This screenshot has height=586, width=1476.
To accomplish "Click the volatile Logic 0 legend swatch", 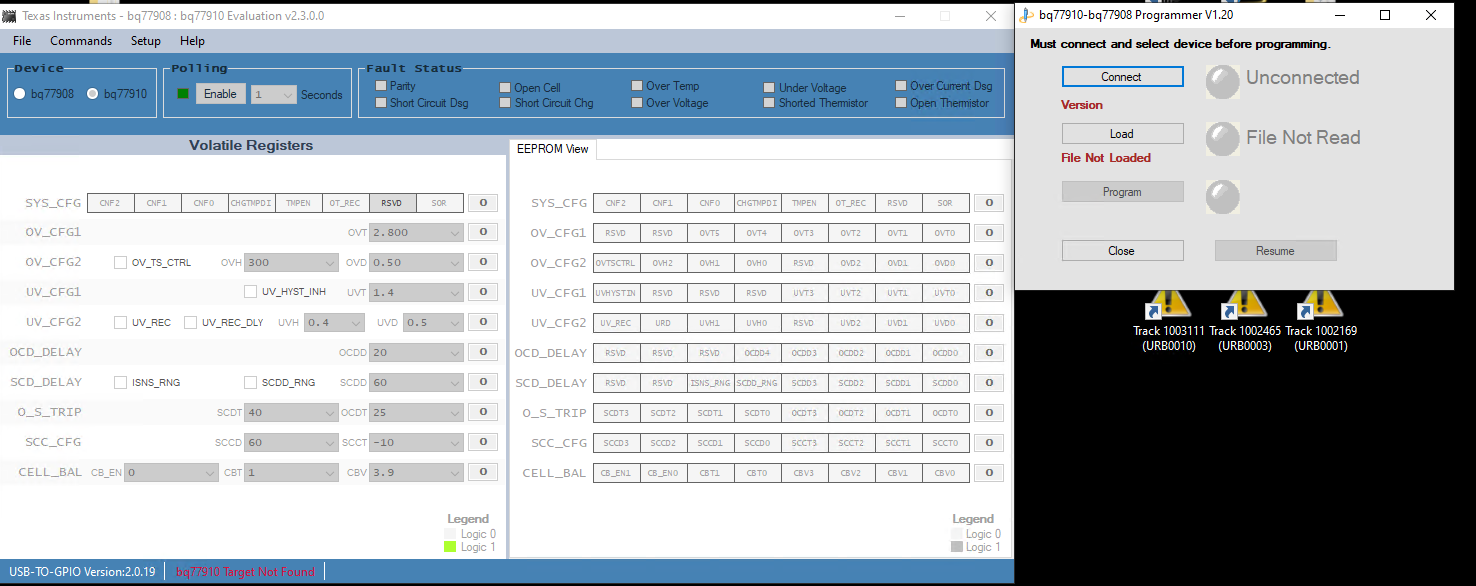I will (x=450, y=534).
